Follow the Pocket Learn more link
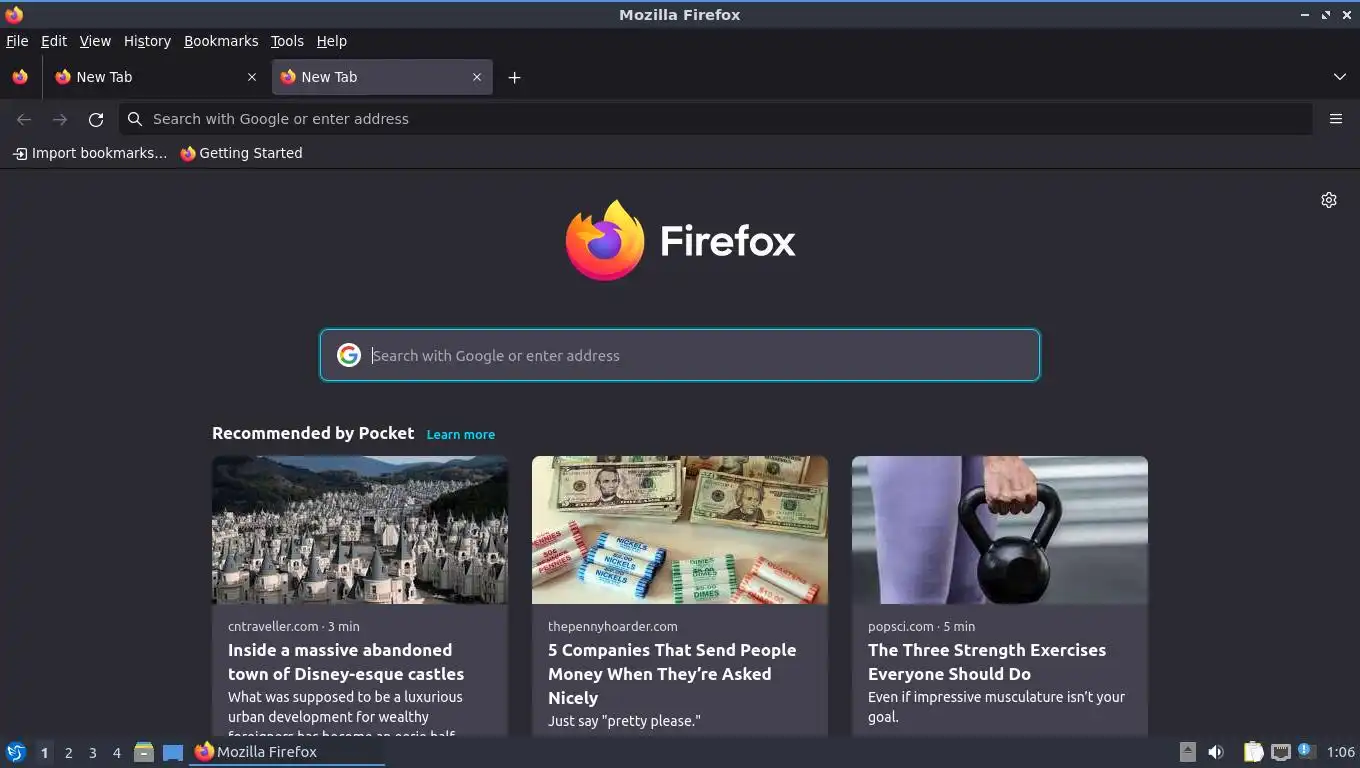 coord(460,434)
